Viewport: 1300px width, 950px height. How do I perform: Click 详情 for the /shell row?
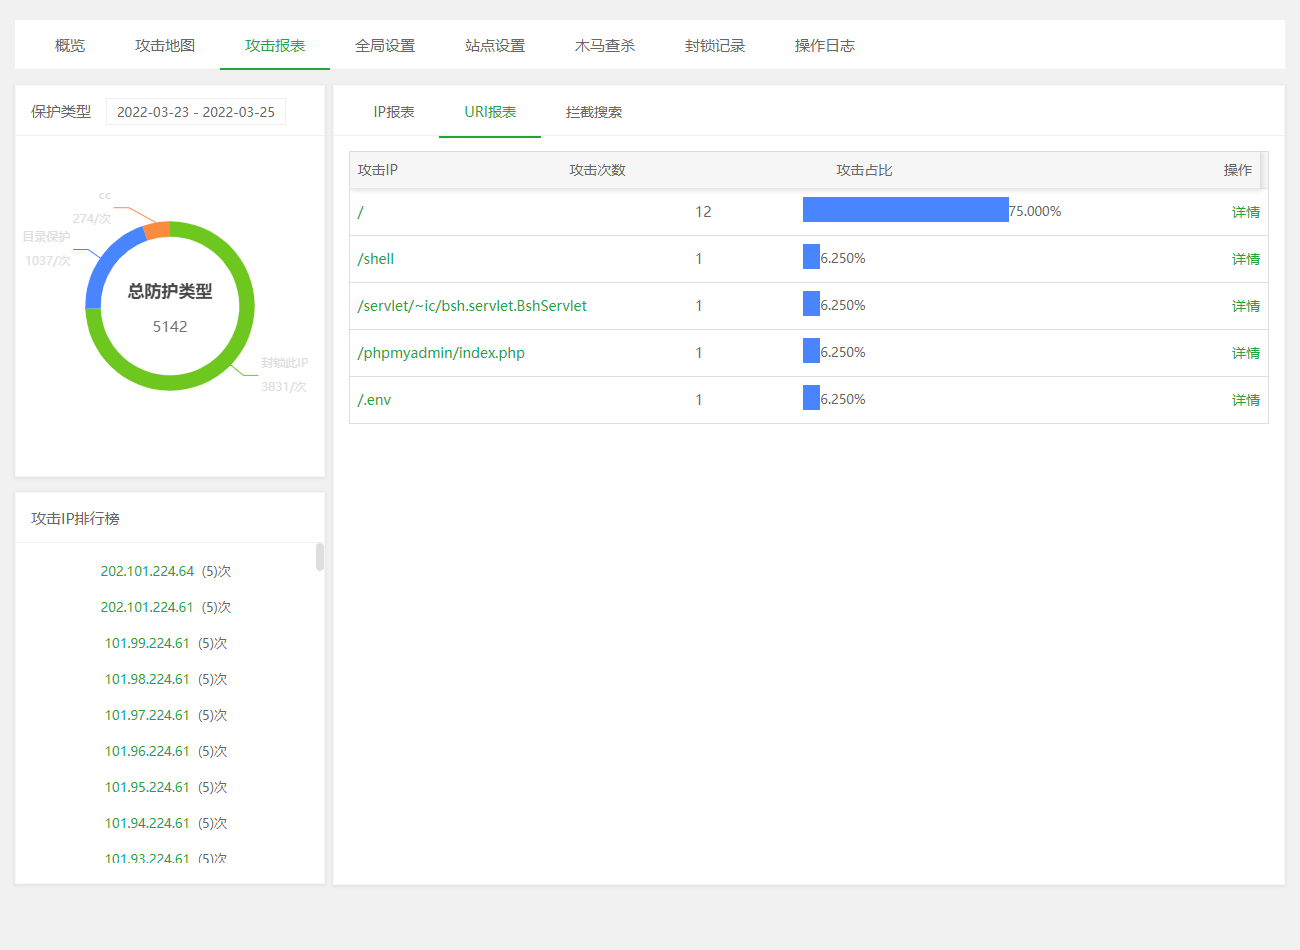(1245, 259)
